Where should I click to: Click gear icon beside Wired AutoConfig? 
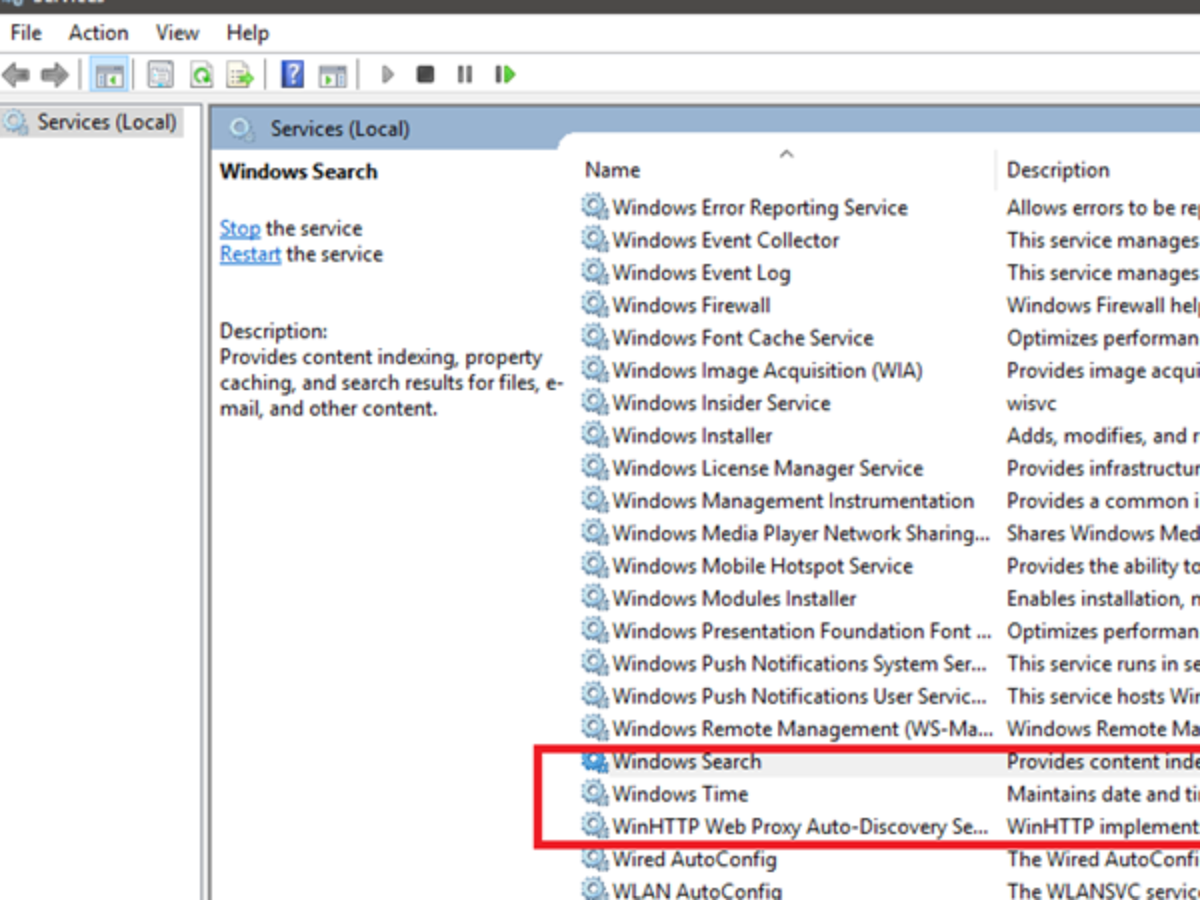tap(595, 859)
